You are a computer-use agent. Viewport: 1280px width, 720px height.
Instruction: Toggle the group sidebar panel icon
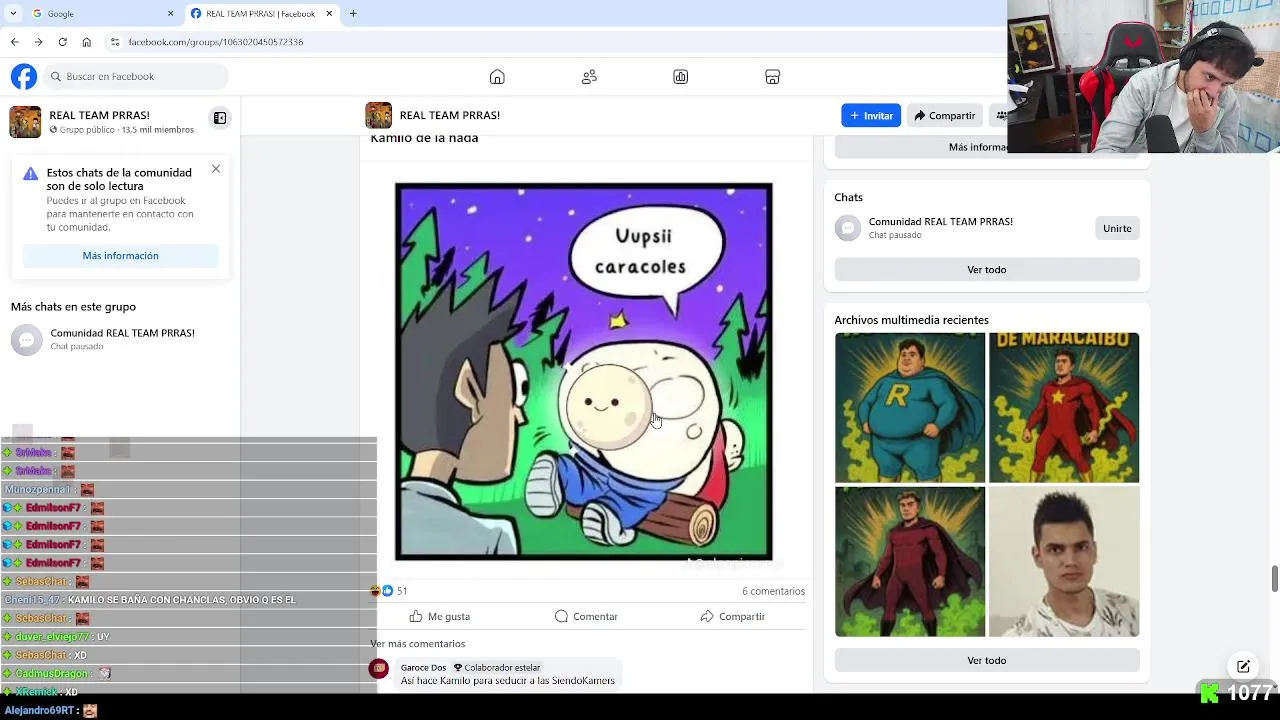click(x=220, y=118)
